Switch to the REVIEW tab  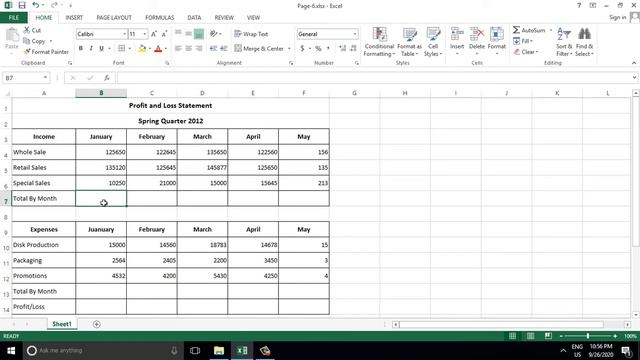[224, 18]
